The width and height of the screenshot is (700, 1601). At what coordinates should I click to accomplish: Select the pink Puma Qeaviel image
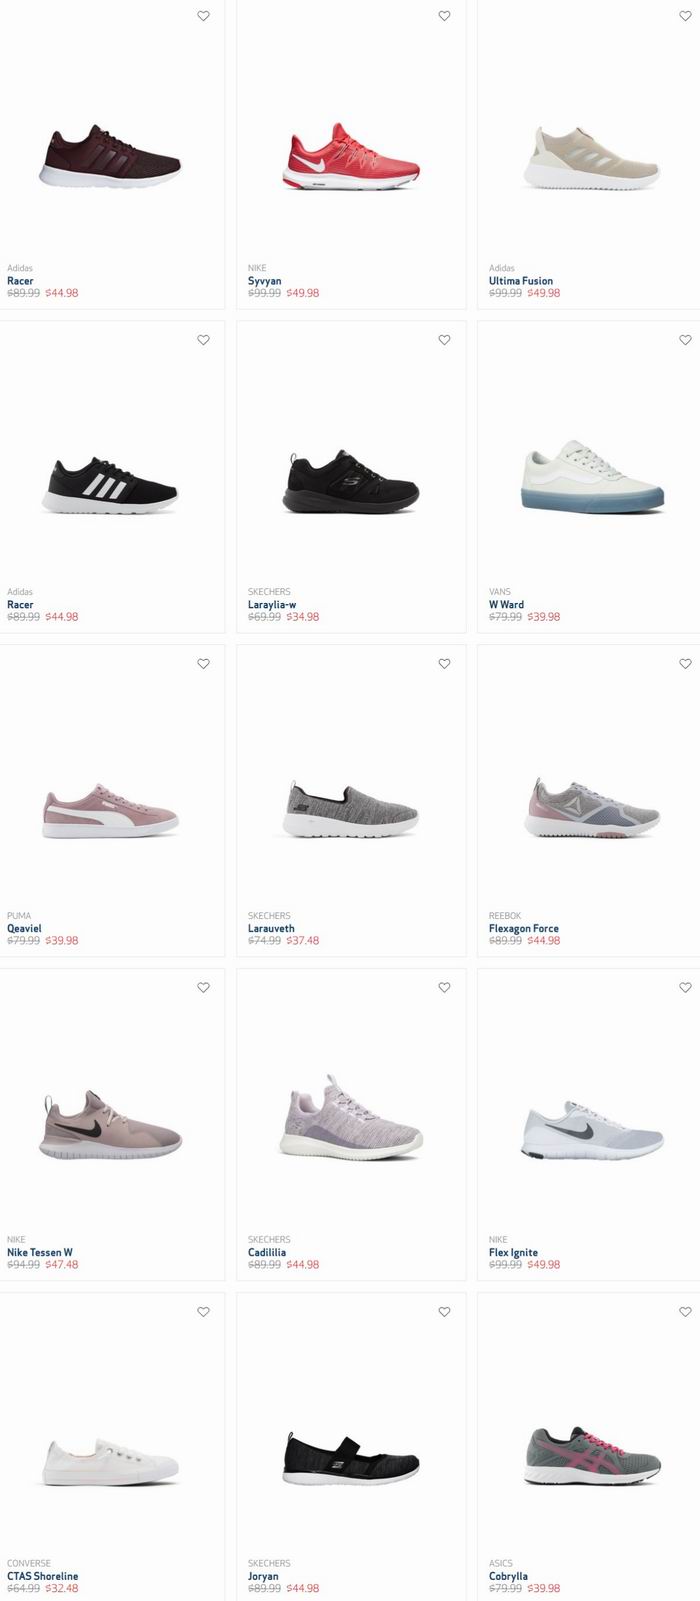pyautogui.click(x=110, y=811)
